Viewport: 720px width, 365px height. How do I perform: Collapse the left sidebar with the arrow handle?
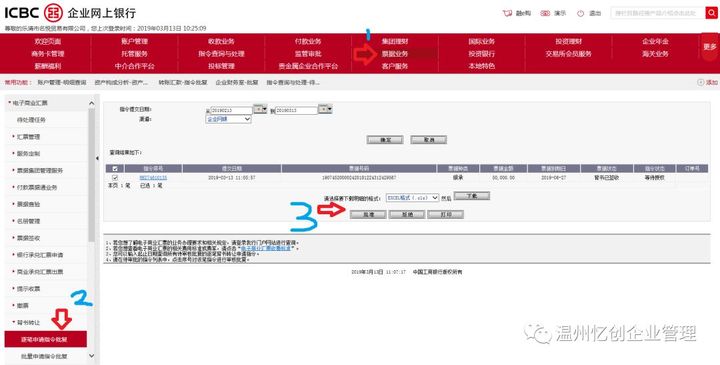(x=97, y=158)
